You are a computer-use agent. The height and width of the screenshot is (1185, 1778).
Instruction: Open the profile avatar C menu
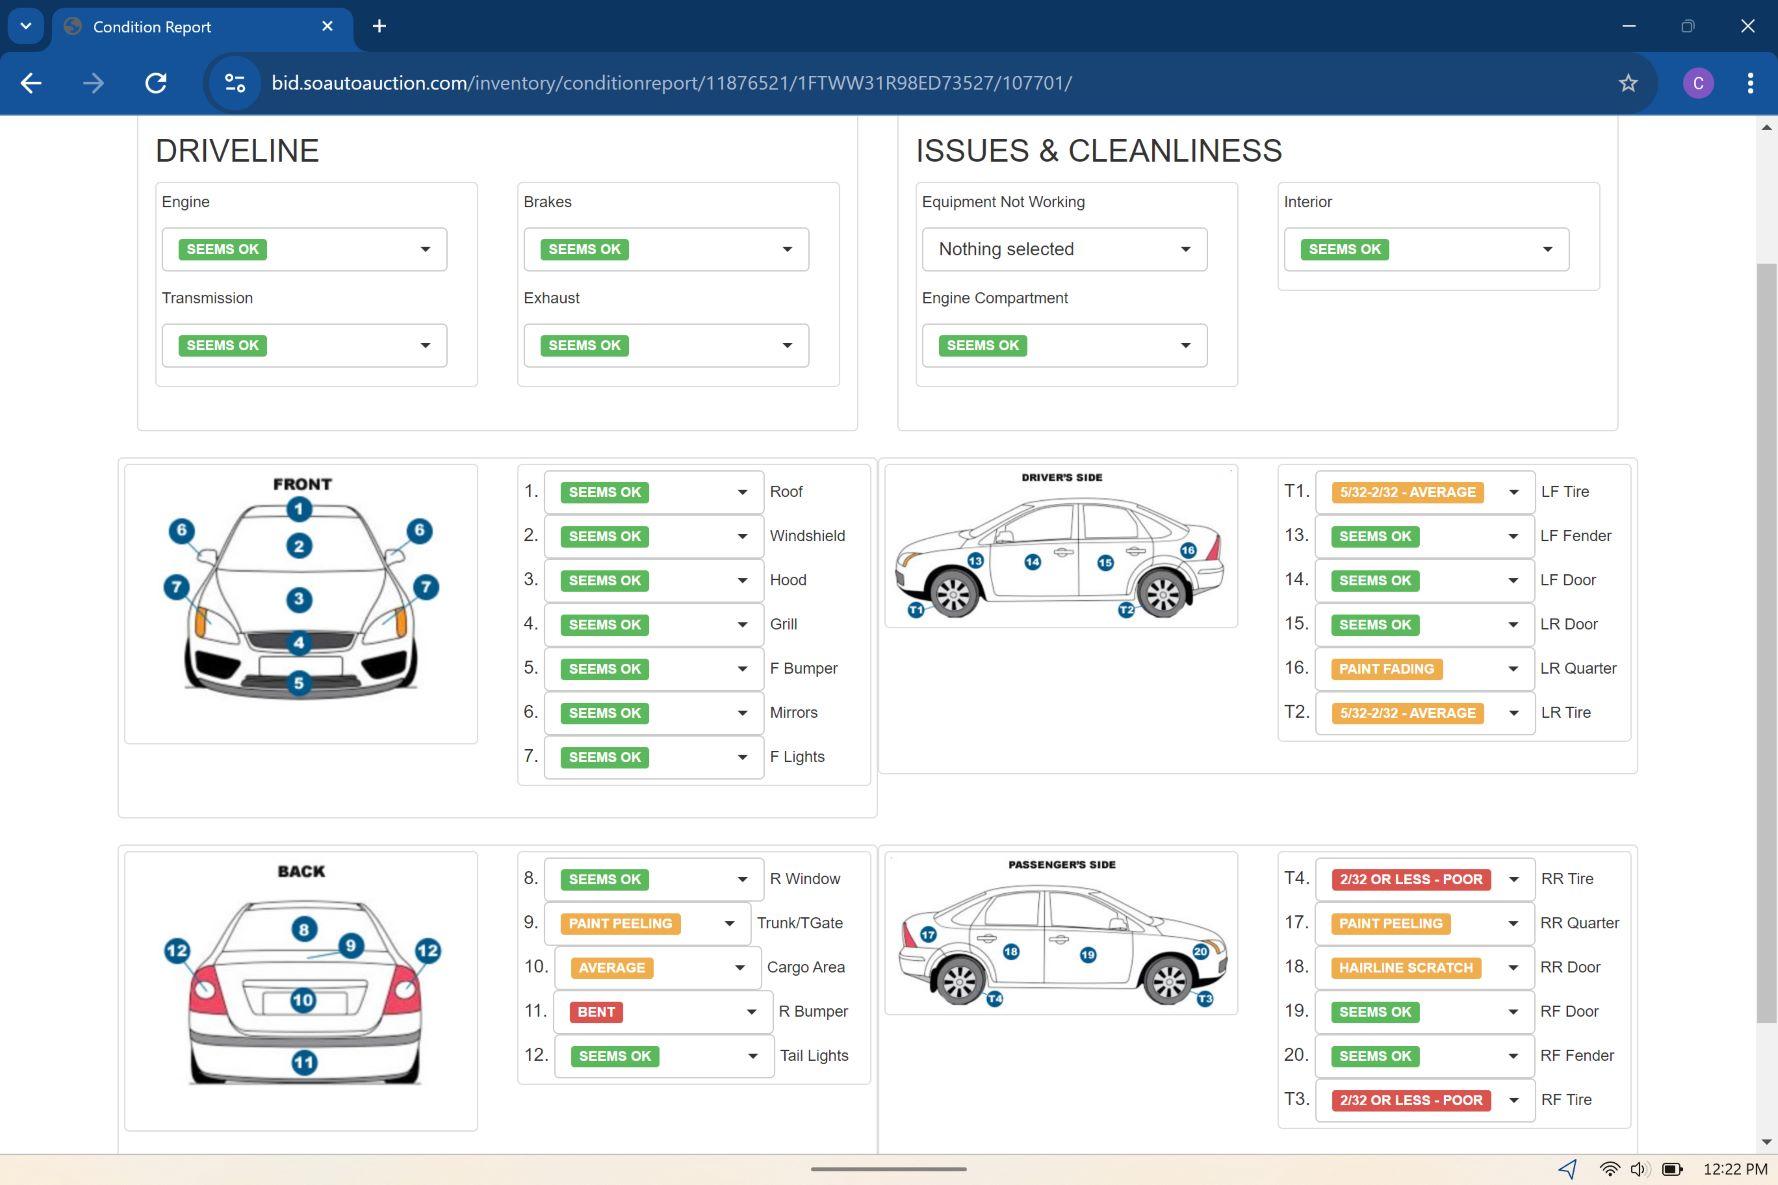pos(1698,83)
